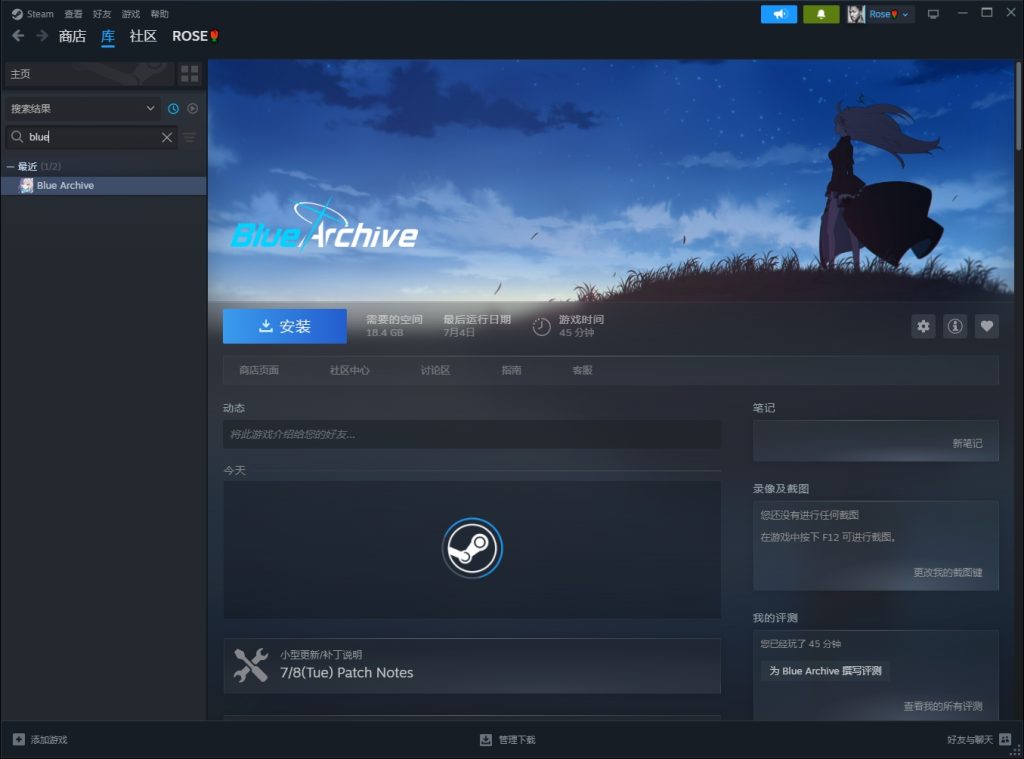Click the page vertical scrollbar
The image size is (1024, 759).
pos(1019,106)
